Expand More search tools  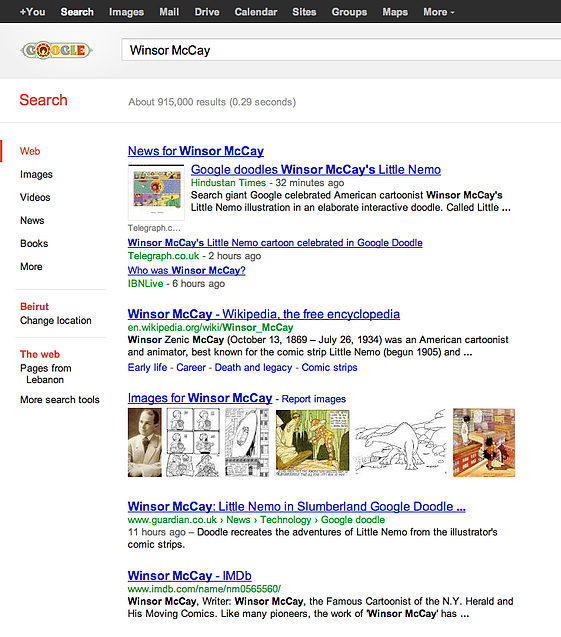pyautogui.click(x=60, y=400)
